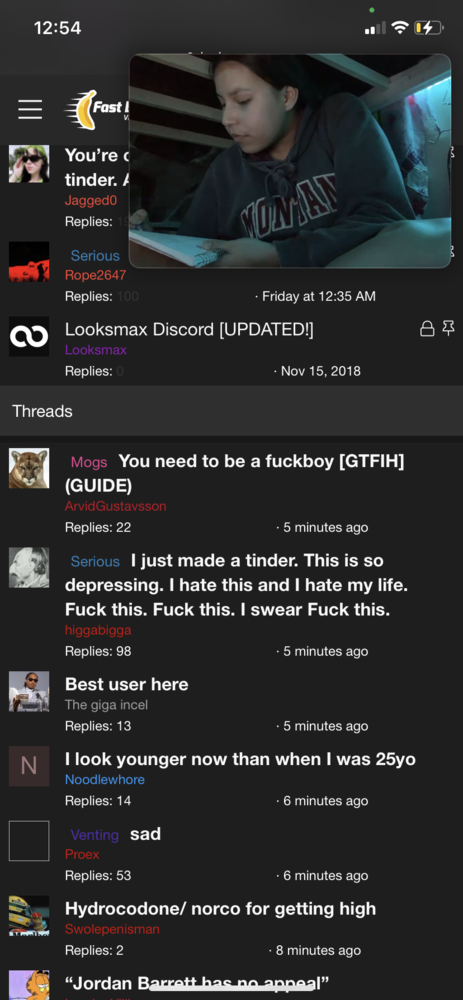The image size is (463, 1000).
Task: Open user profile Swolepenisman
Action: (x=112, y=929)
